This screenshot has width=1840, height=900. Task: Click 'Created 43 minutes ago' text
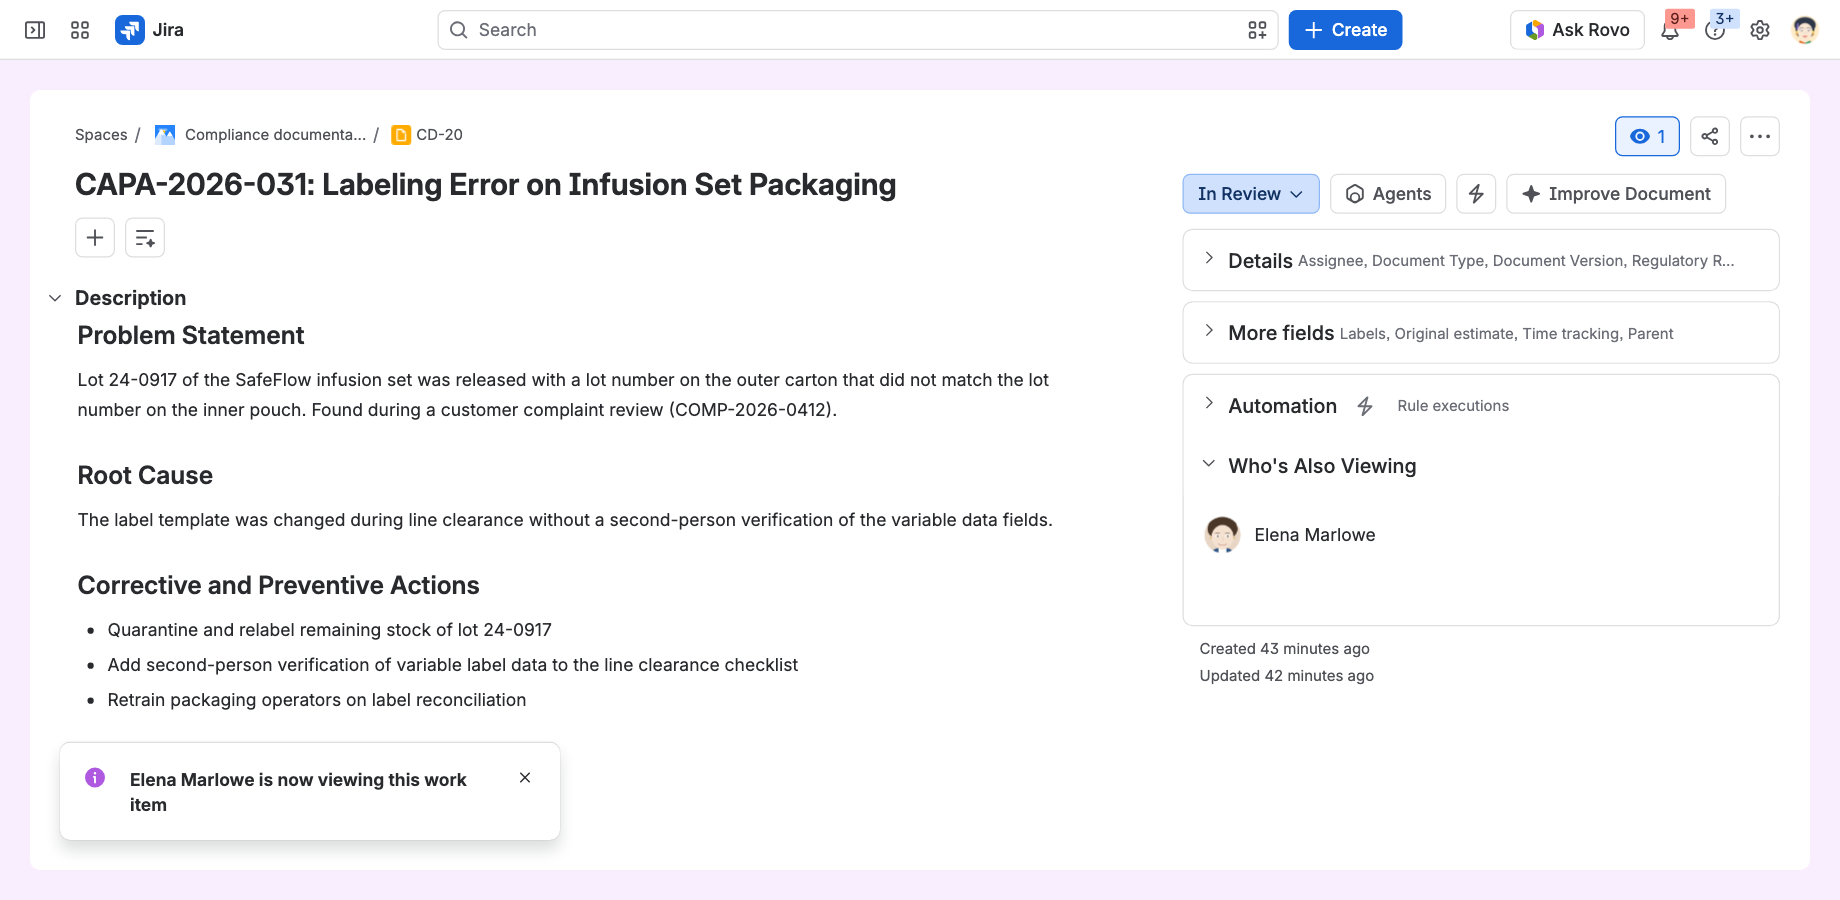point(1284,649)
